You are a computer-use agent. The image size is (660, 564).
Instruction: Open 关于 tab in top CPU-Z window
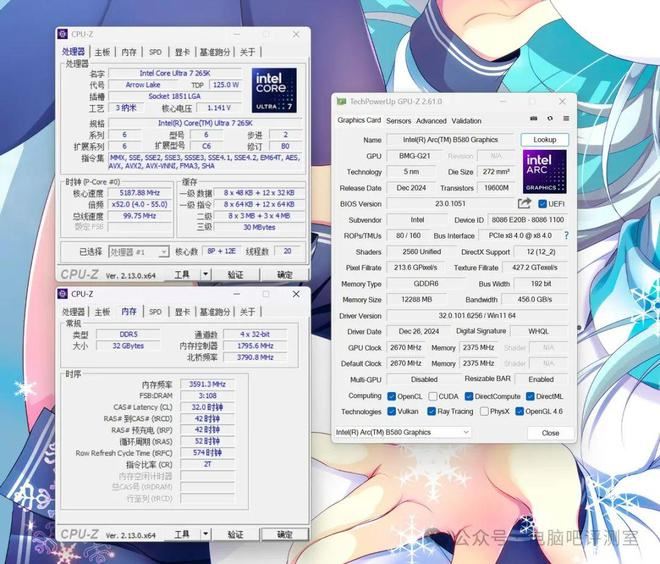point(248,52)
